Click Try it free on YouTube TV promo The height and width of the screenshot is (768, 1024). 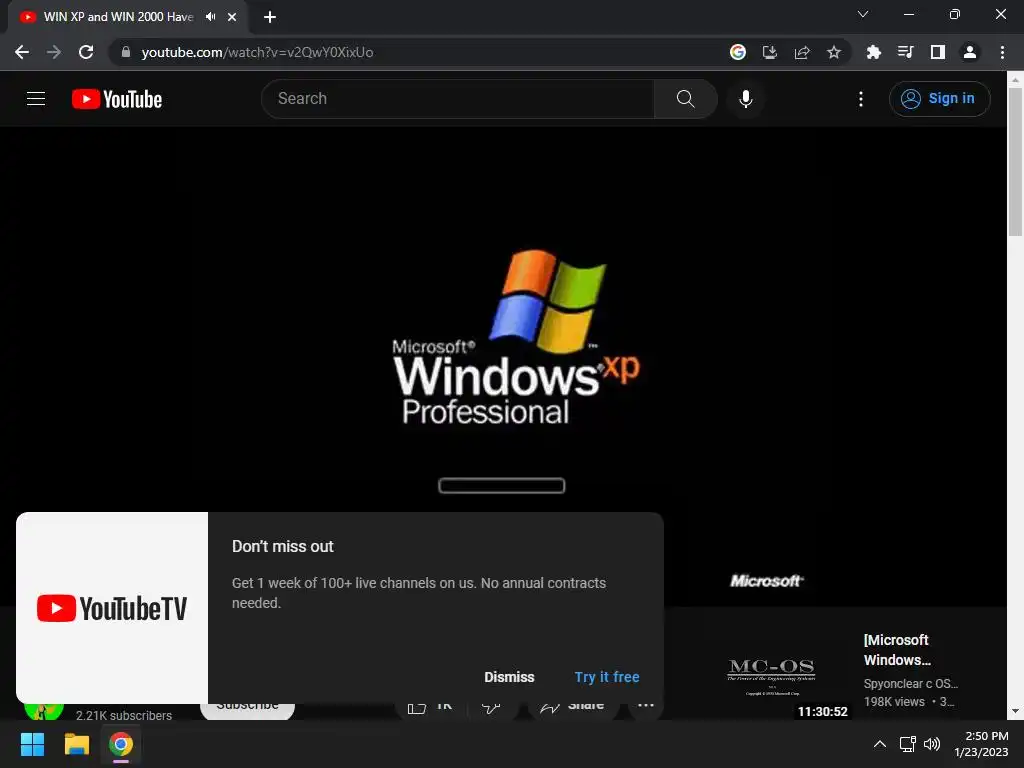(607, 677)
